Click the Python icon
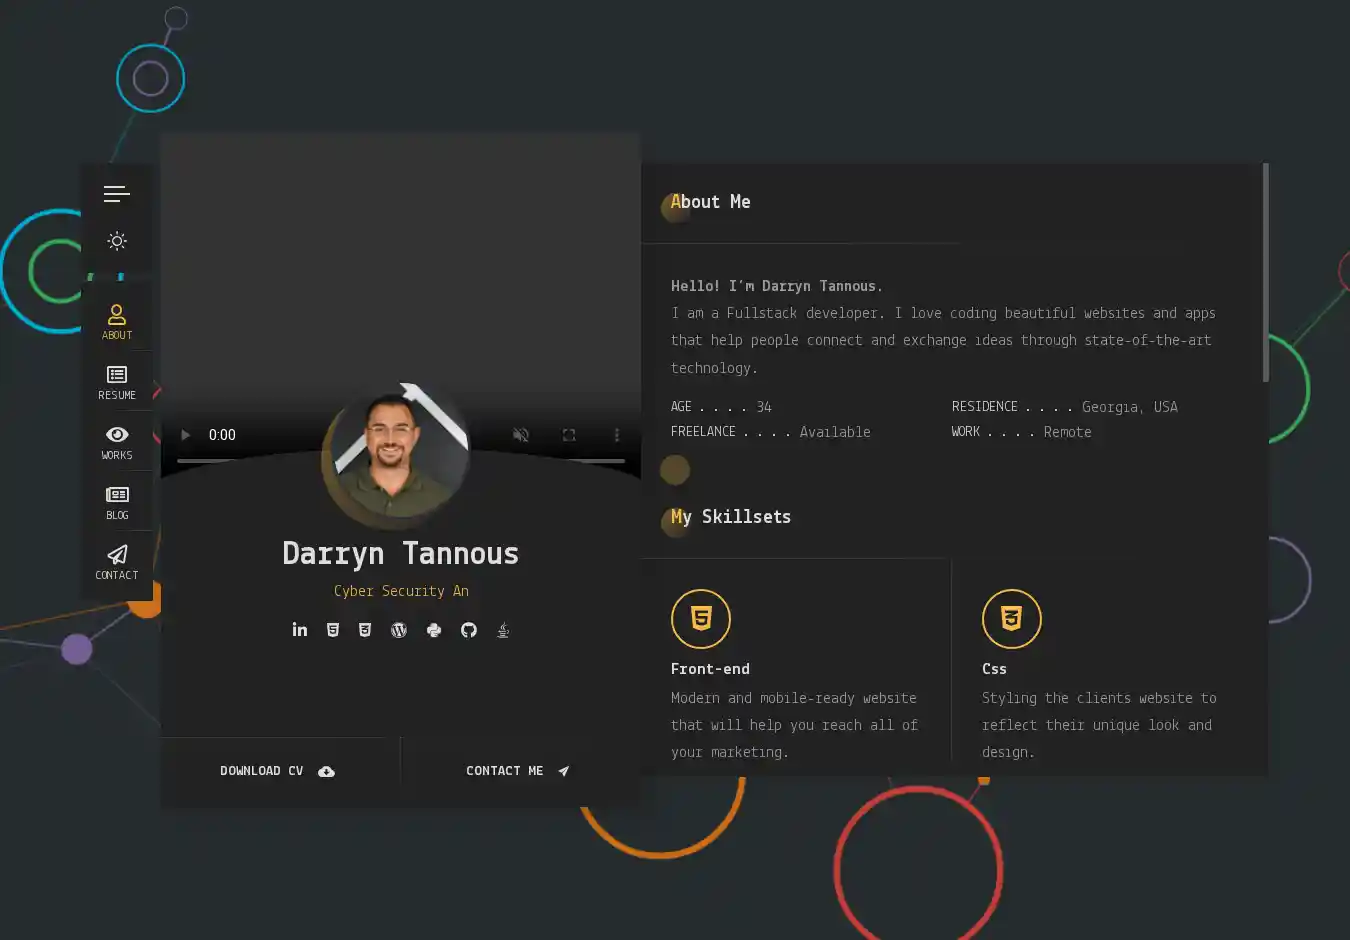 point(434,630)
